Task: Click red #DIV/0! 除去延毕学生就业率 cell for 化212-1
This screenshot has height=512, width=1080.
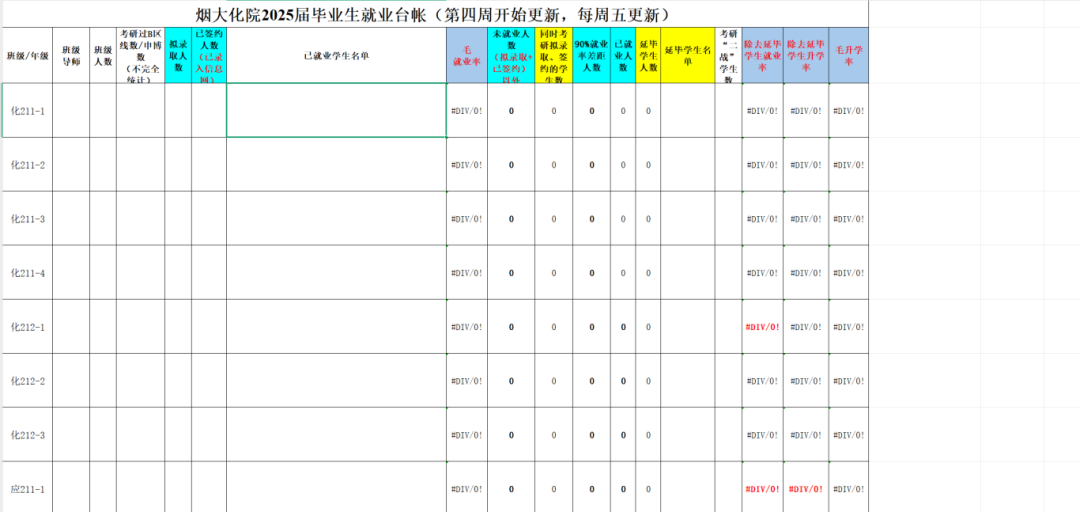Action: click(762, 327)
